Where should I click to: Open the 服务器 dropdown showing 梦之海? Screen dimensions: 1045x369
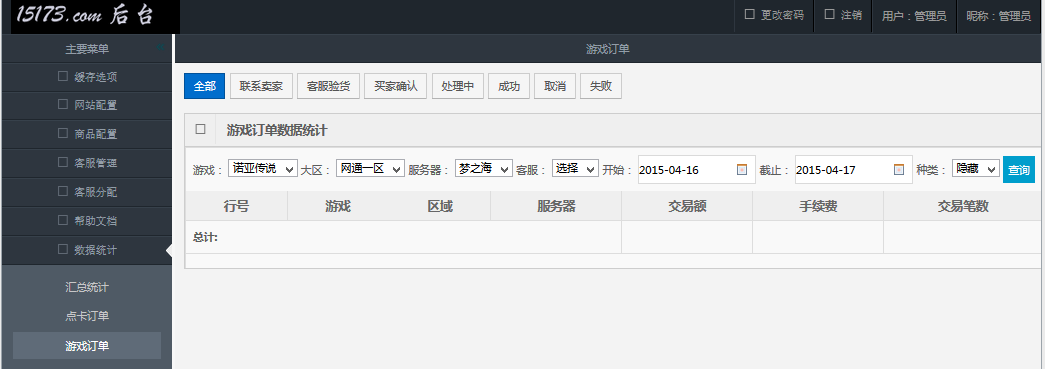point(484,169)
